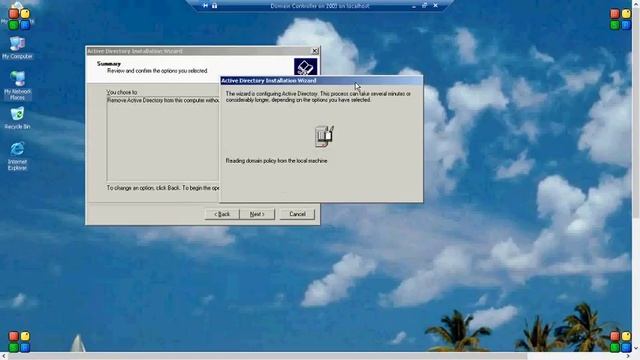Click the horizontal scrollbar at the bottom
This screenshot has width=640, height=360.
click(x=267, y=356)
